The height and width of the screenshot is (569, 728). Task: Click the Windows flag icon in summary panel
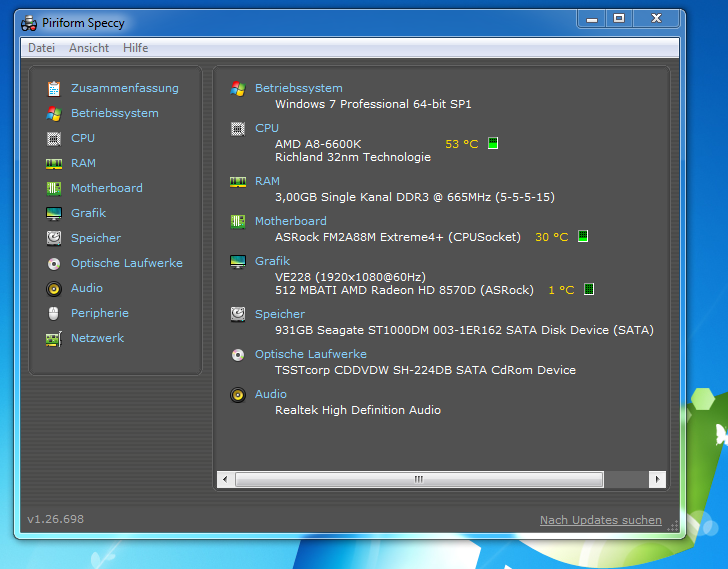click(x=238, y=89)
